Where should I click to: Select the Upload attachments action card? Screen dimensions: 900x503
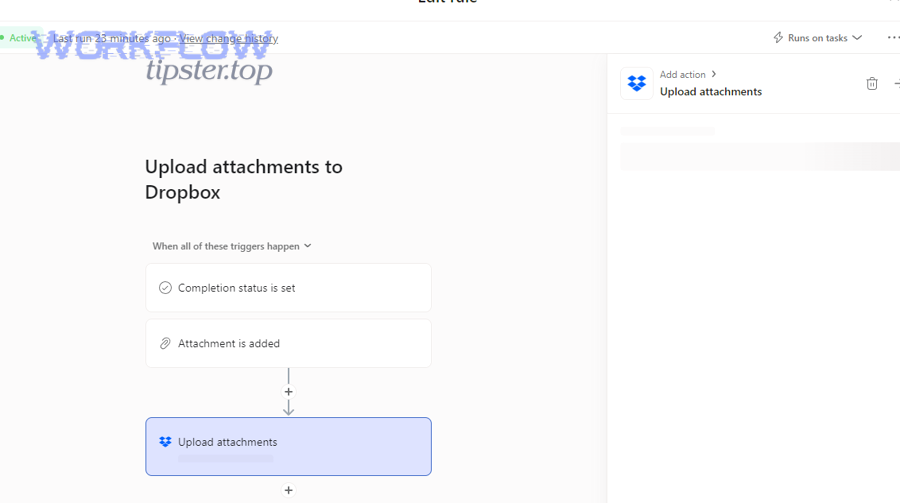288,446
